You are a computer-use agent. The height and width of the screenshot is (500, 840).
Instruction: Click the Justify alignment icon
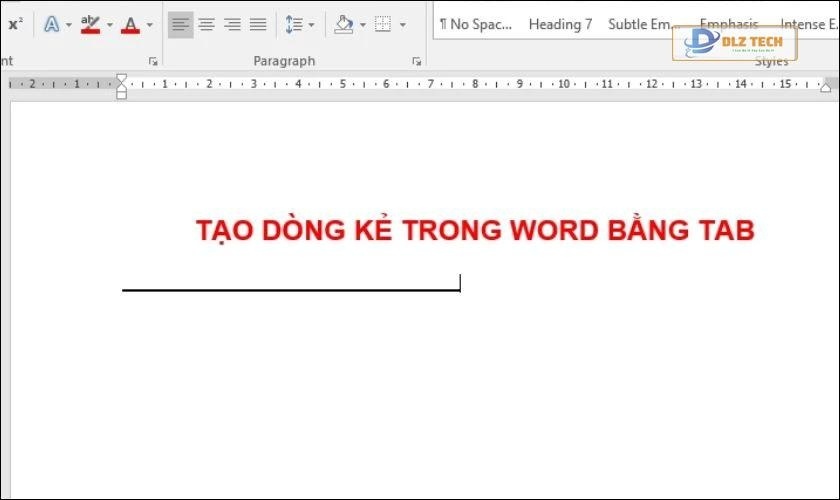(x=258, y=24)
